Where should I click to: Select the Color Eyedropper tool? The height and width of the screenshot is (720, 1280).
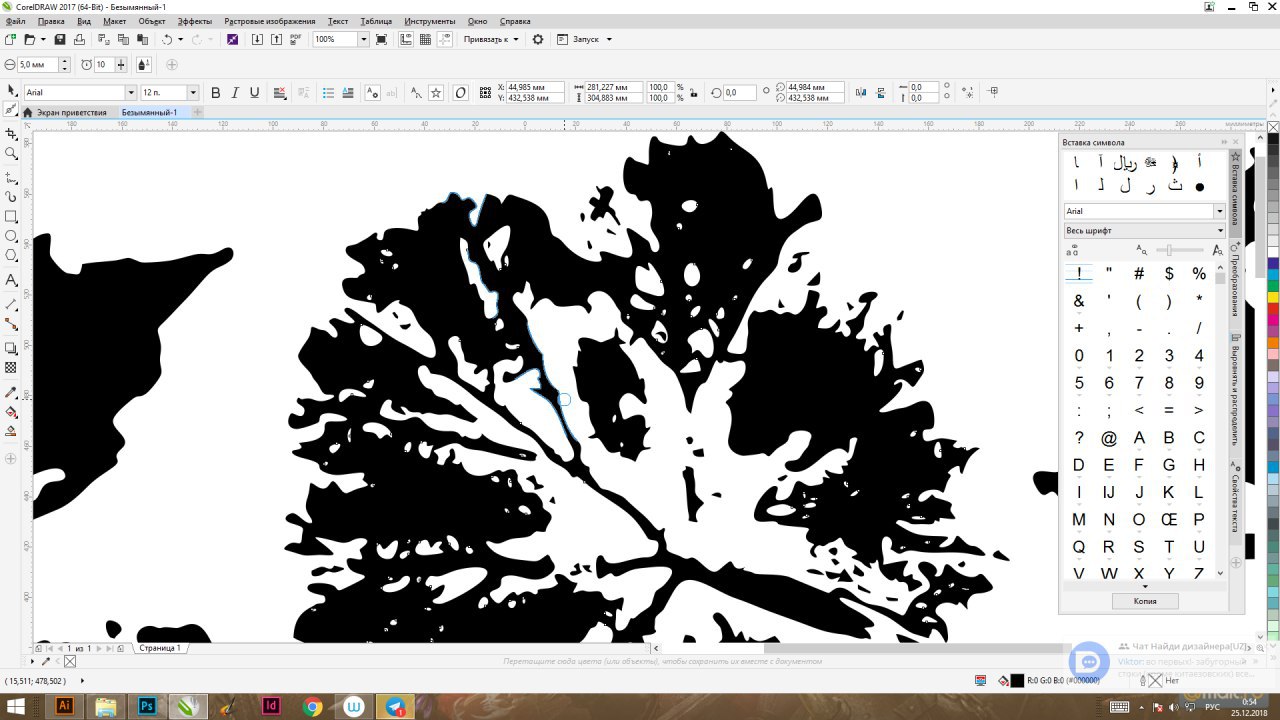tap(11, 392)
